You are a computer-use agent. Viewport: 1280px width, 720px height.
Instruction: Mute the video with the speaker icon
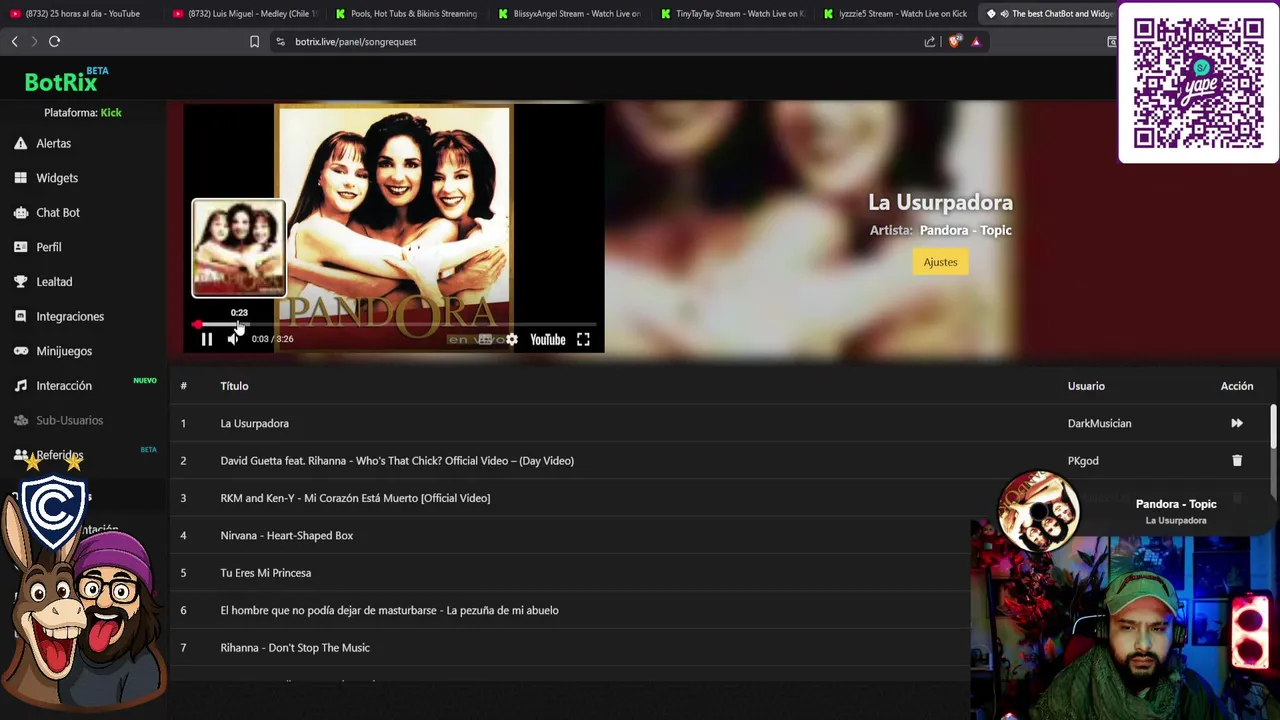233,339
